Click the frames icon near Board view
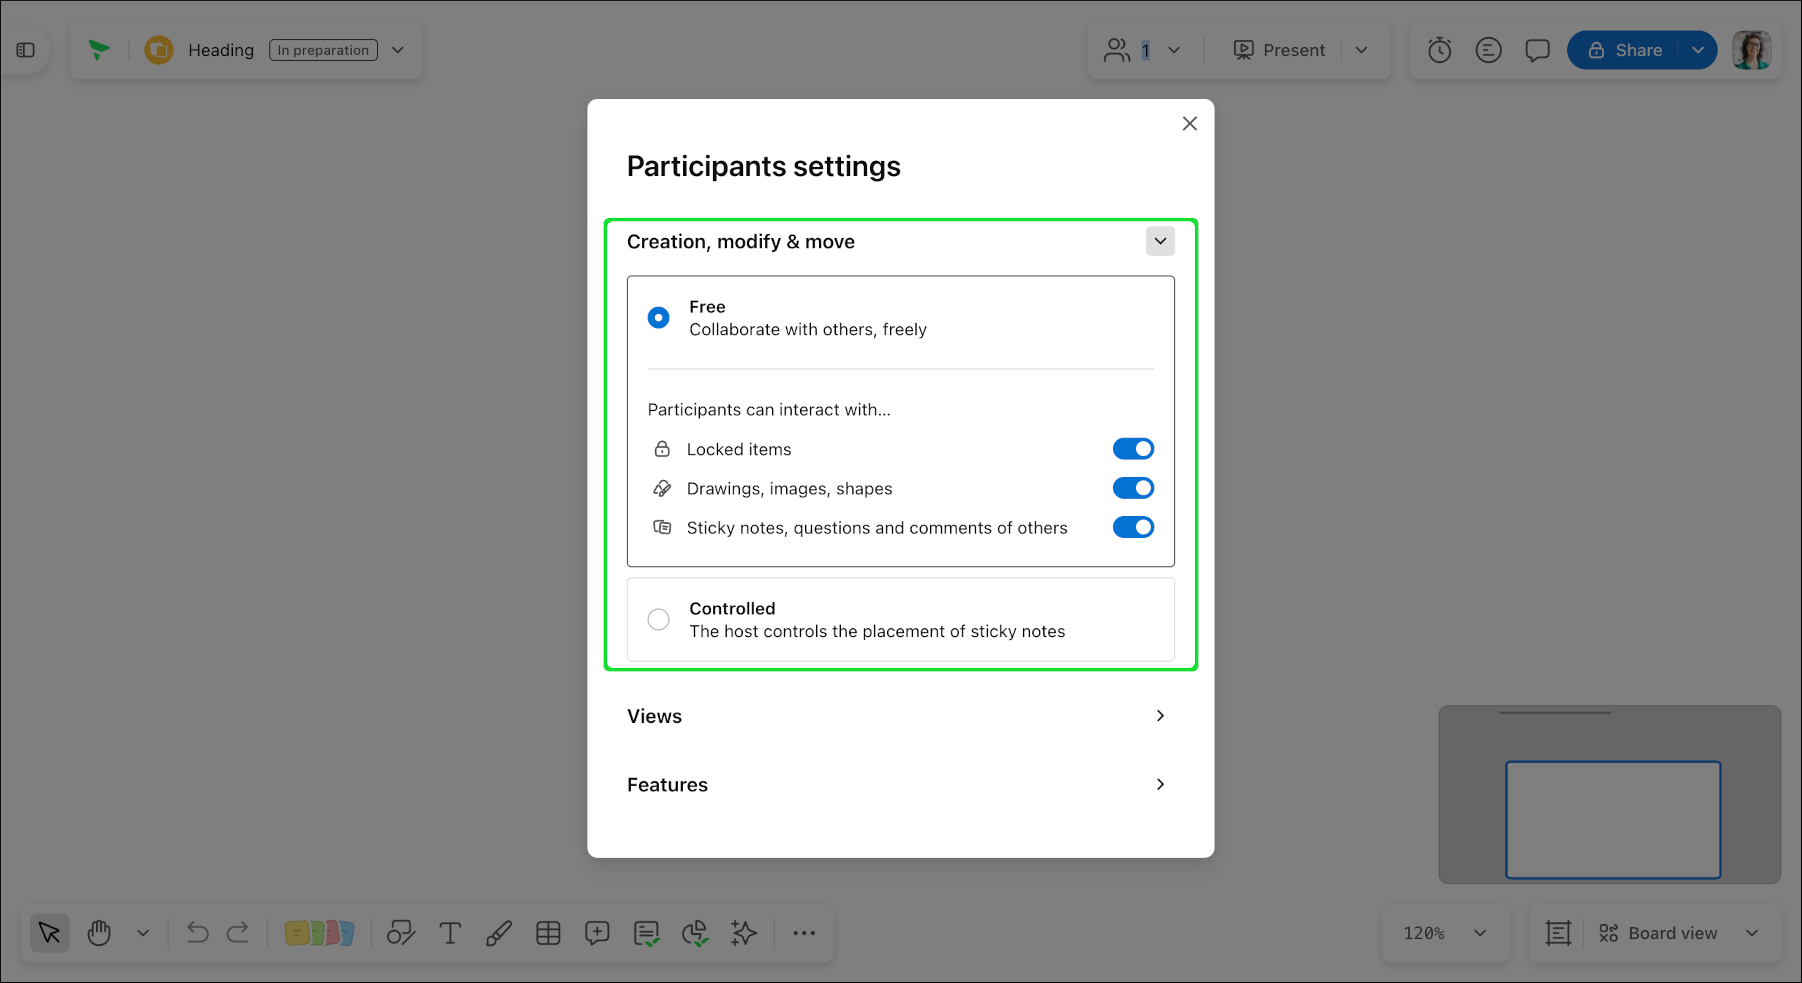 tap(1558, 933)
